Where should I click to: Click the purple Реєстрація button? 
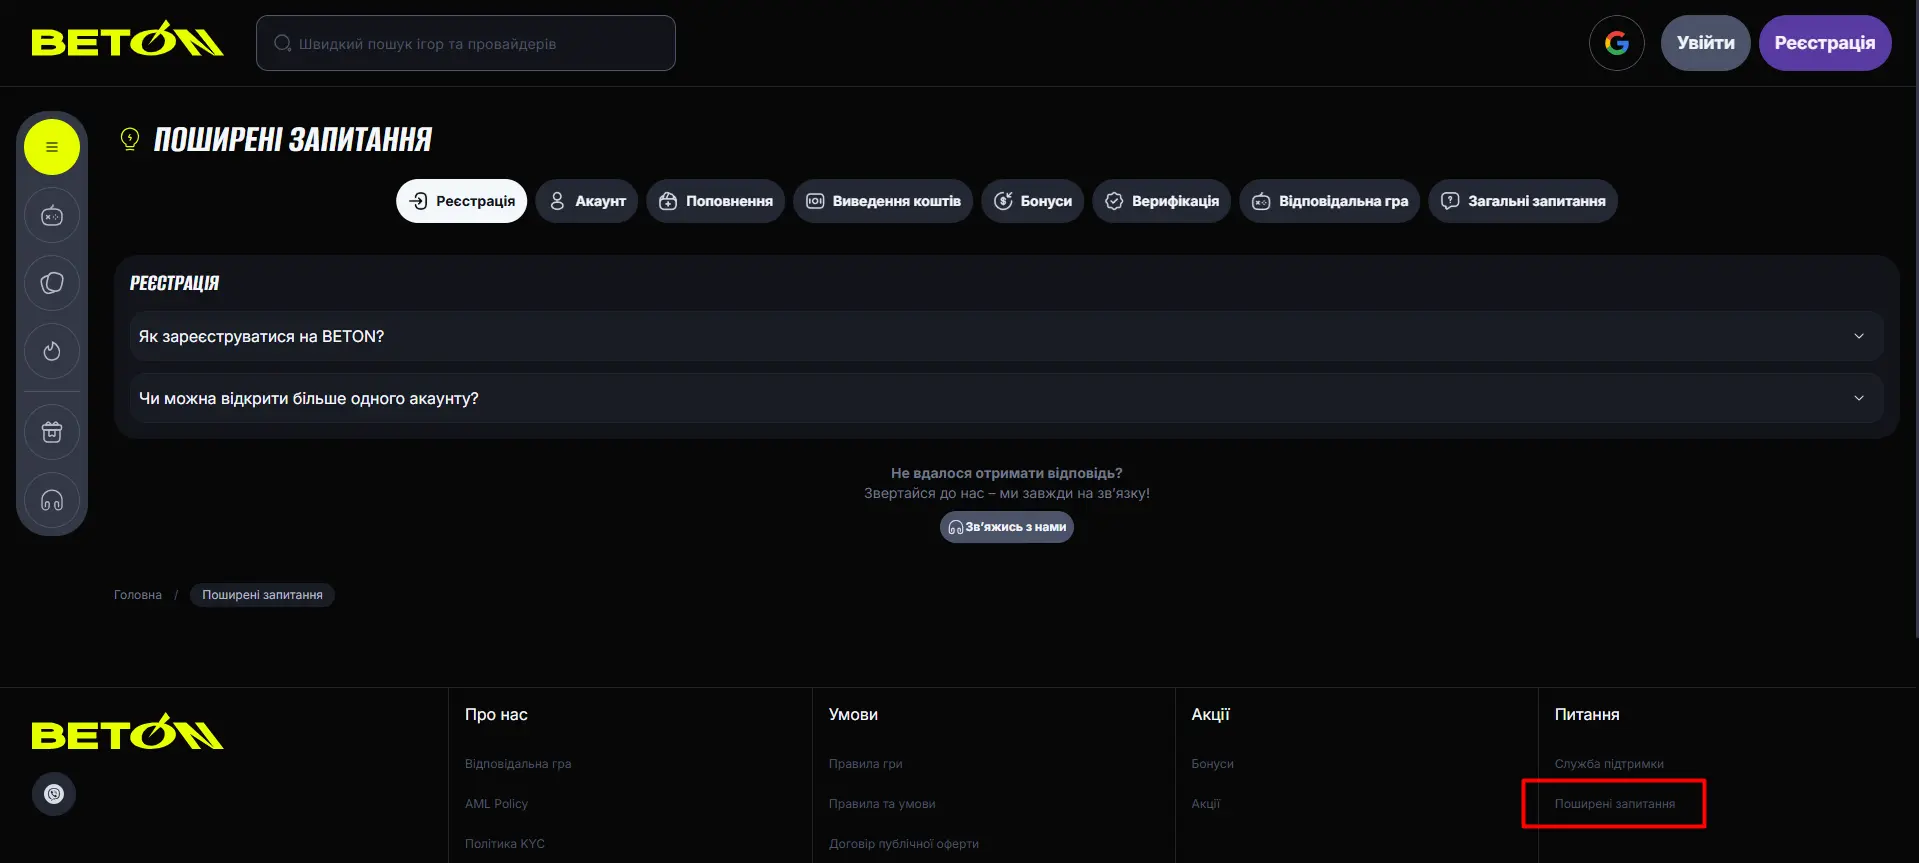(x=1824, y=43)
